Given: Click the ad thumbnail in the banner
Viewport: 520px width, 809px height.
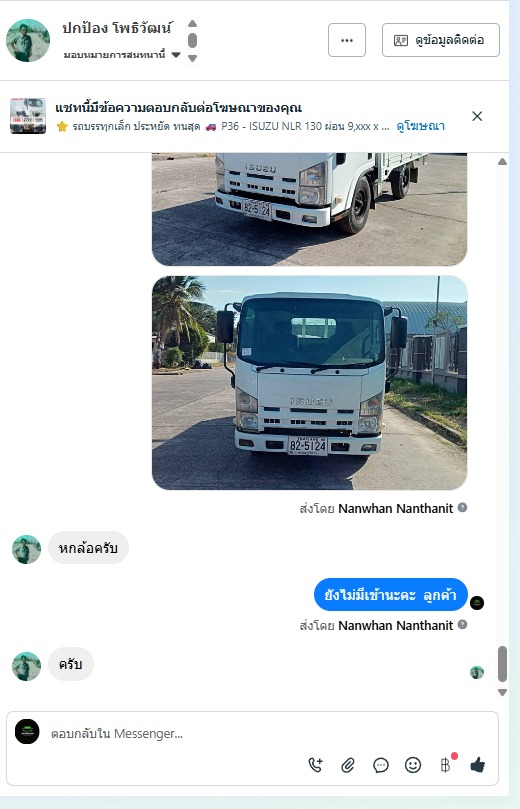Looking at the screenshot, I should coord(28,116).
